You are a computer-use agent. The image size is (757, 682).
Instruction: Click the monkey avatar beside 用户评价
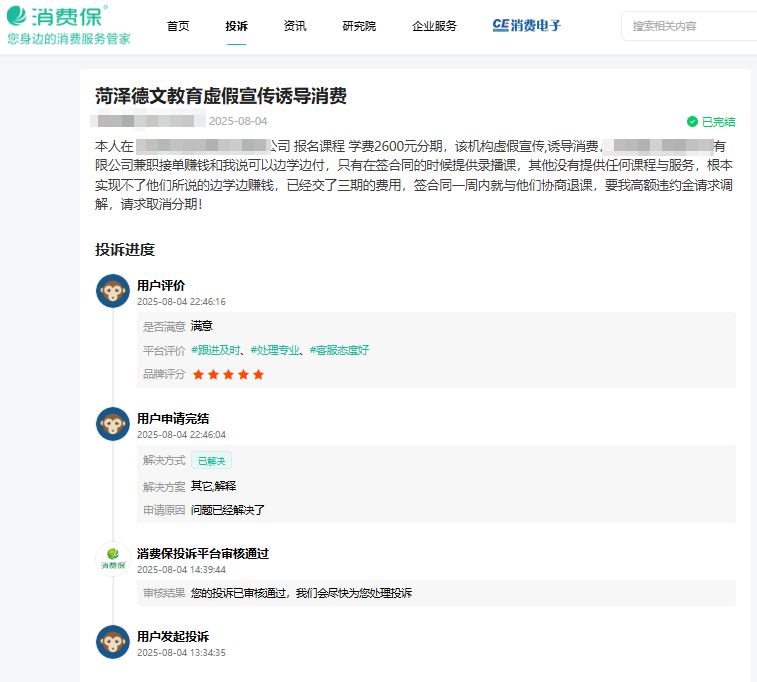[x=113, y=291]
